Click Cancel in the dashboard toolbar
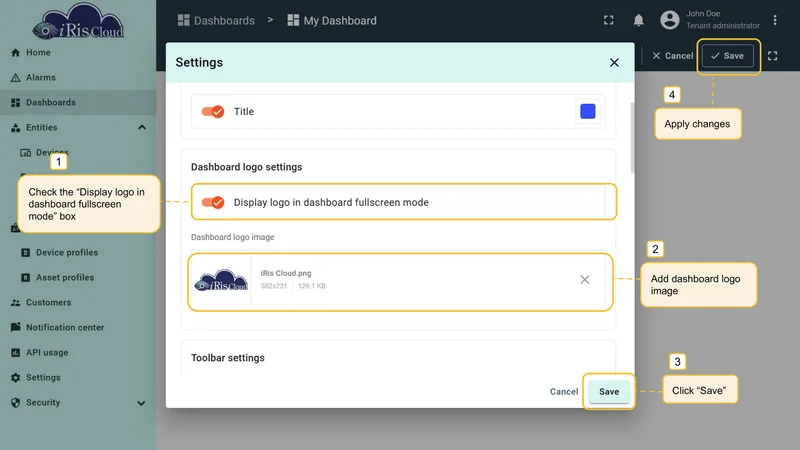The height and width of the screenshot is (450, 800). coord(672,56)
